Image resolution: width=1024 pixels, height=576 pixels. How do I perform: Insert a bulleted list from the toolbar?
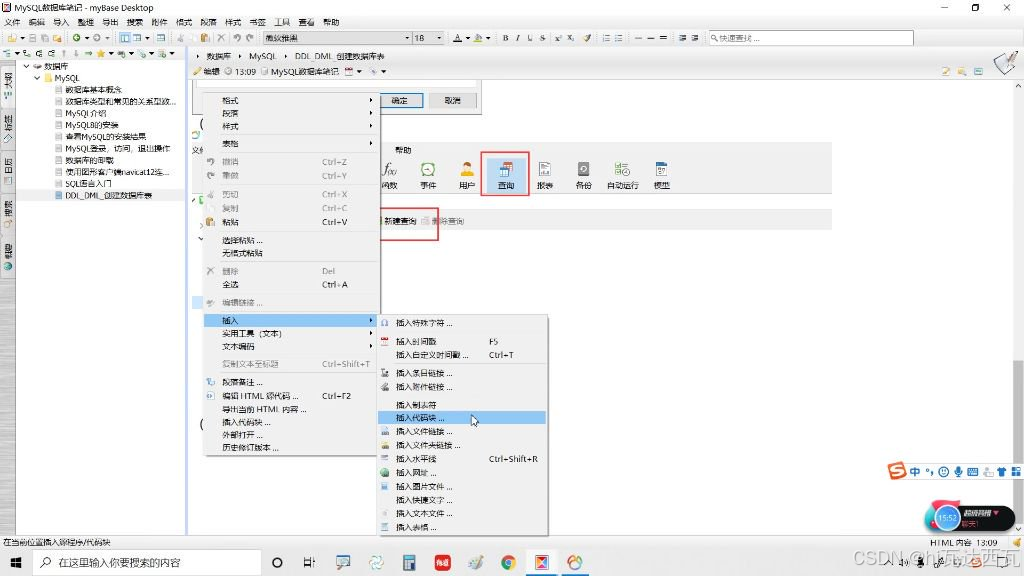(618, 38)
